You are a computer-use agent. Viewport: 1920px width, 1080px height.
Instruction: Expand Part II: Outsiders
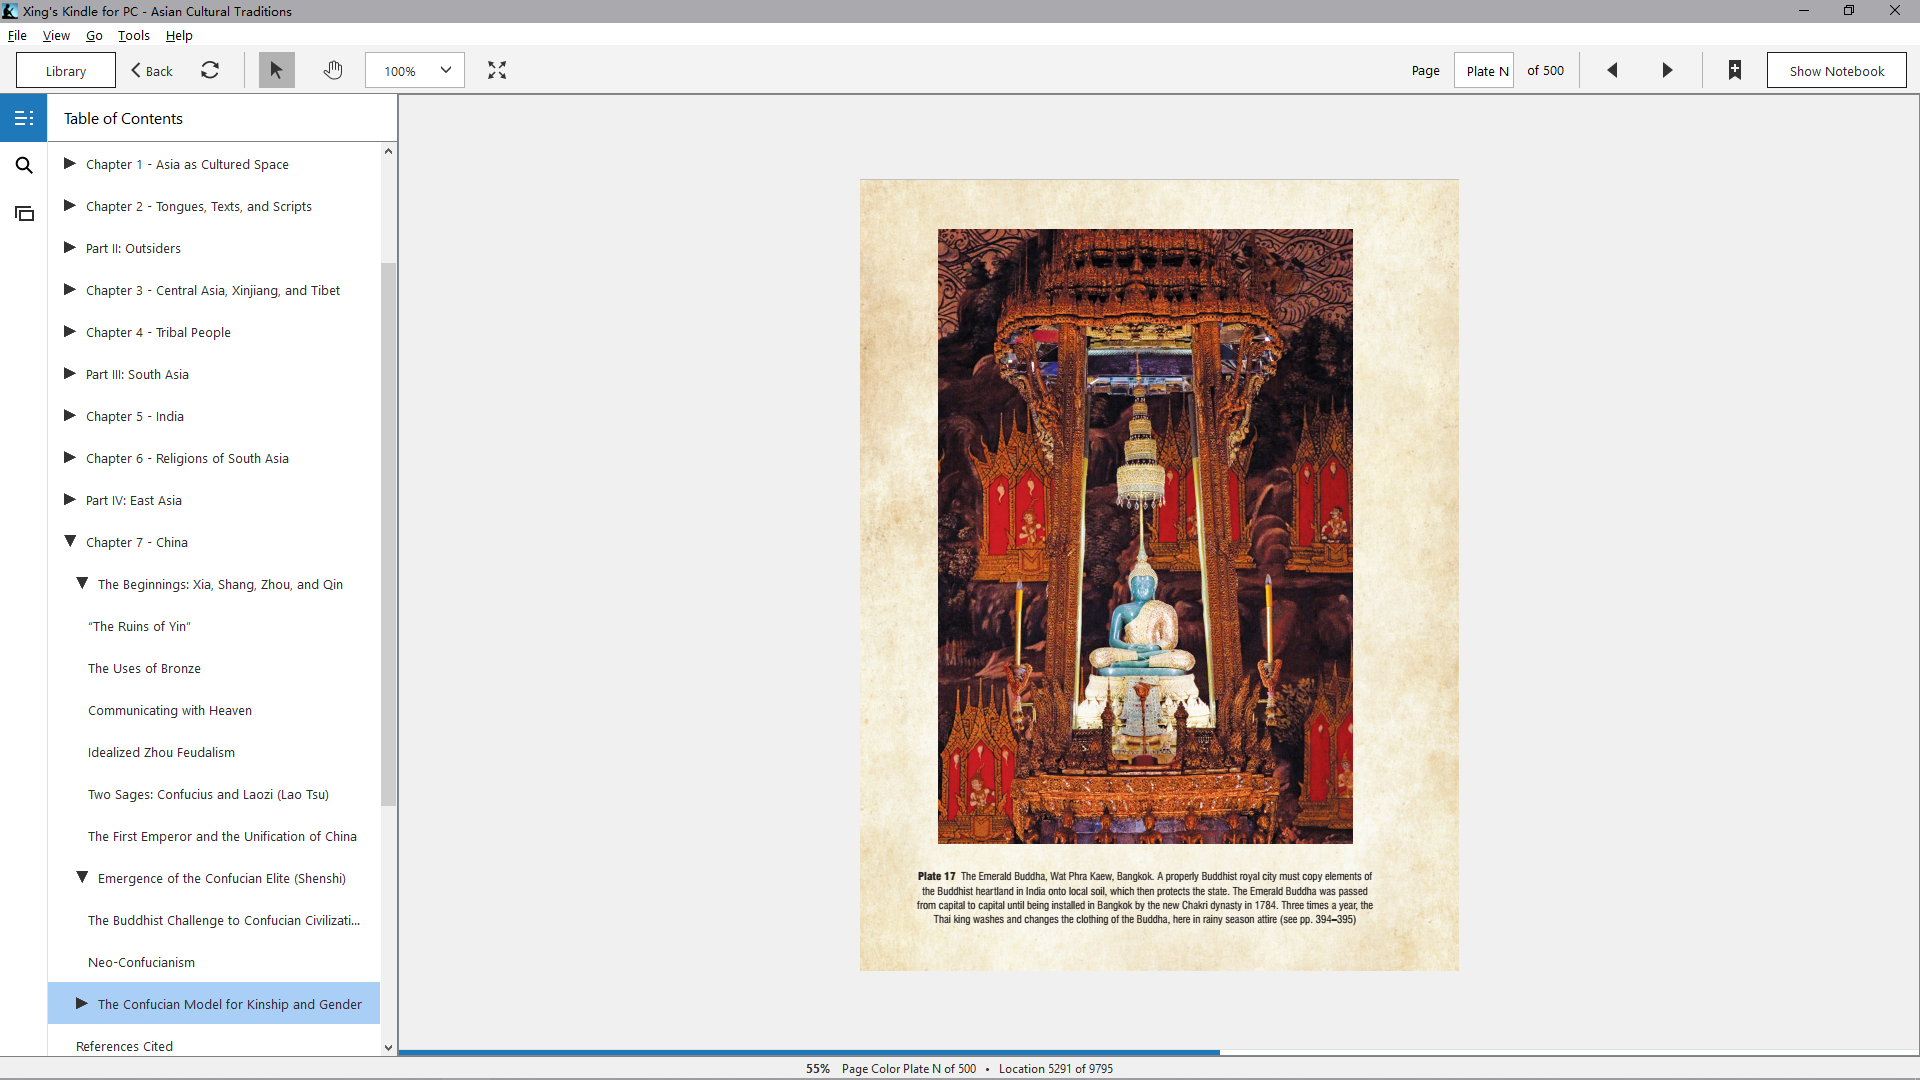tap(70, 247)
